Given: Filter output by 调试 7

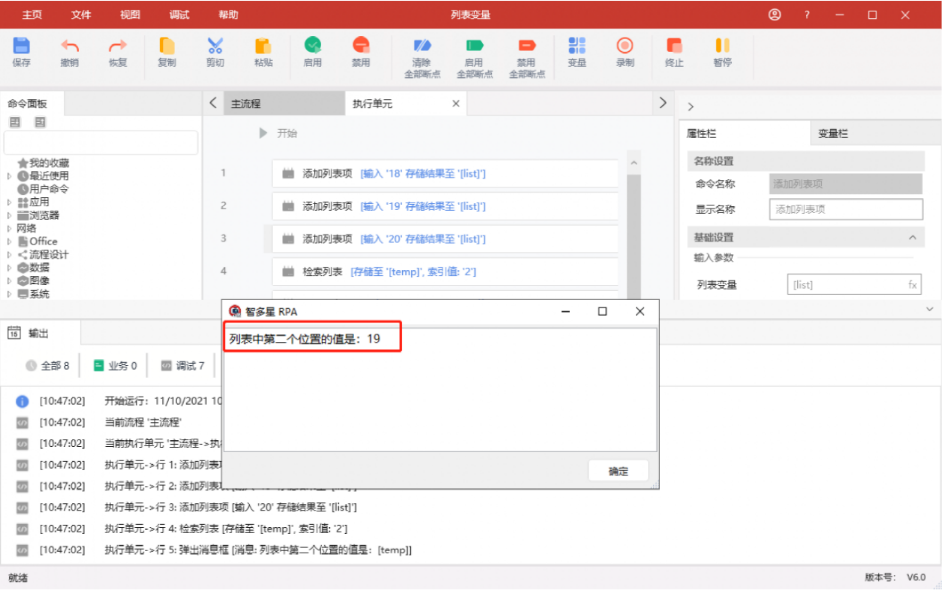Looking at the screenshot, I should click(x=183, y=366).
